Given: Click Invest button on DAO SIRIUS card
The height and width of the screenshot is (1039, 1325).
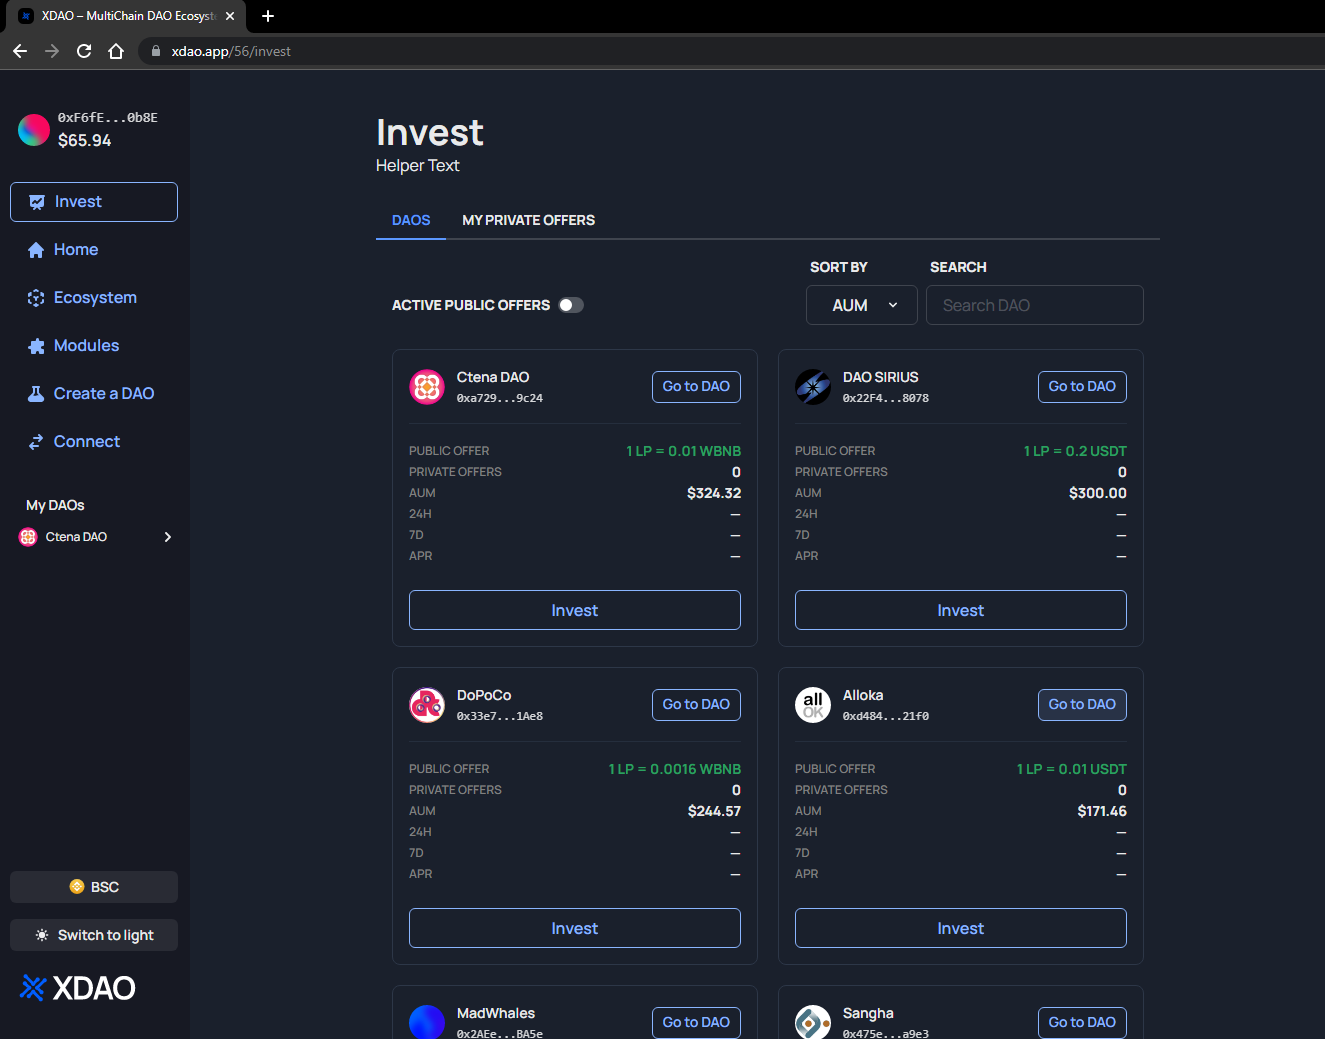Looking at the screenshot, I should 961,610.
